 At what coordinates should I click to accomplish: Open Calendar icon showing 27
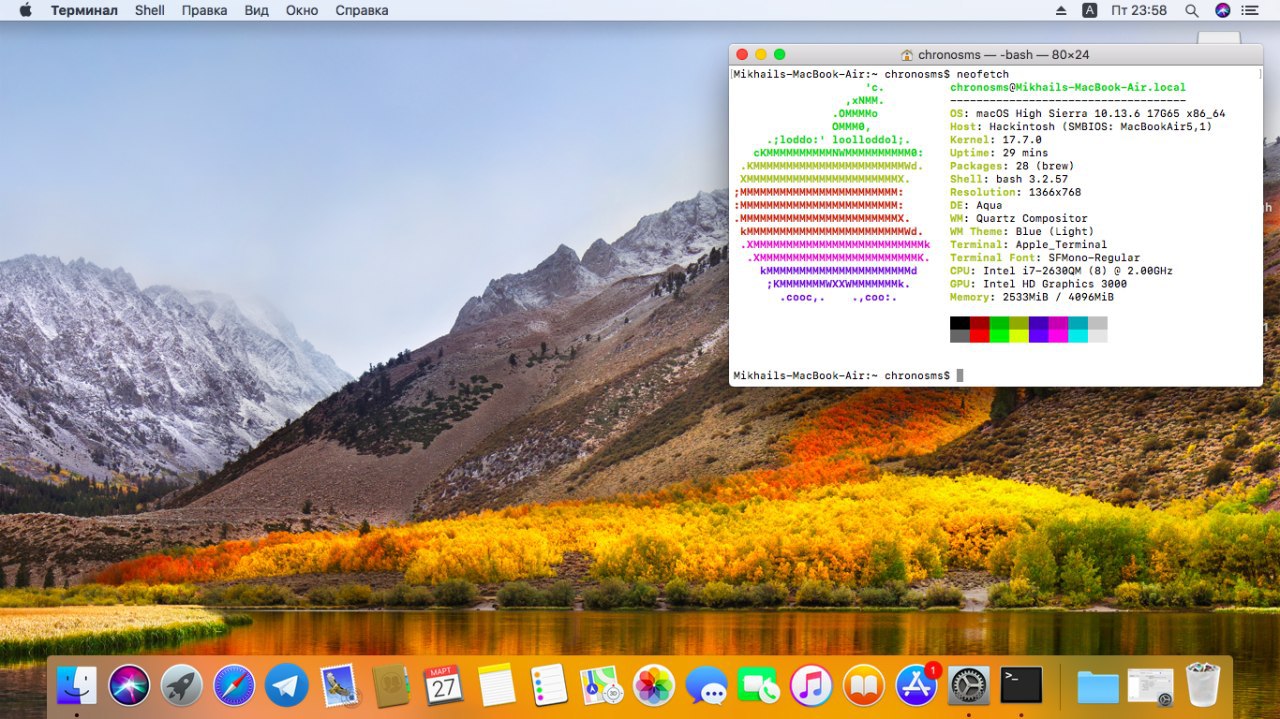tap(444, 685)
